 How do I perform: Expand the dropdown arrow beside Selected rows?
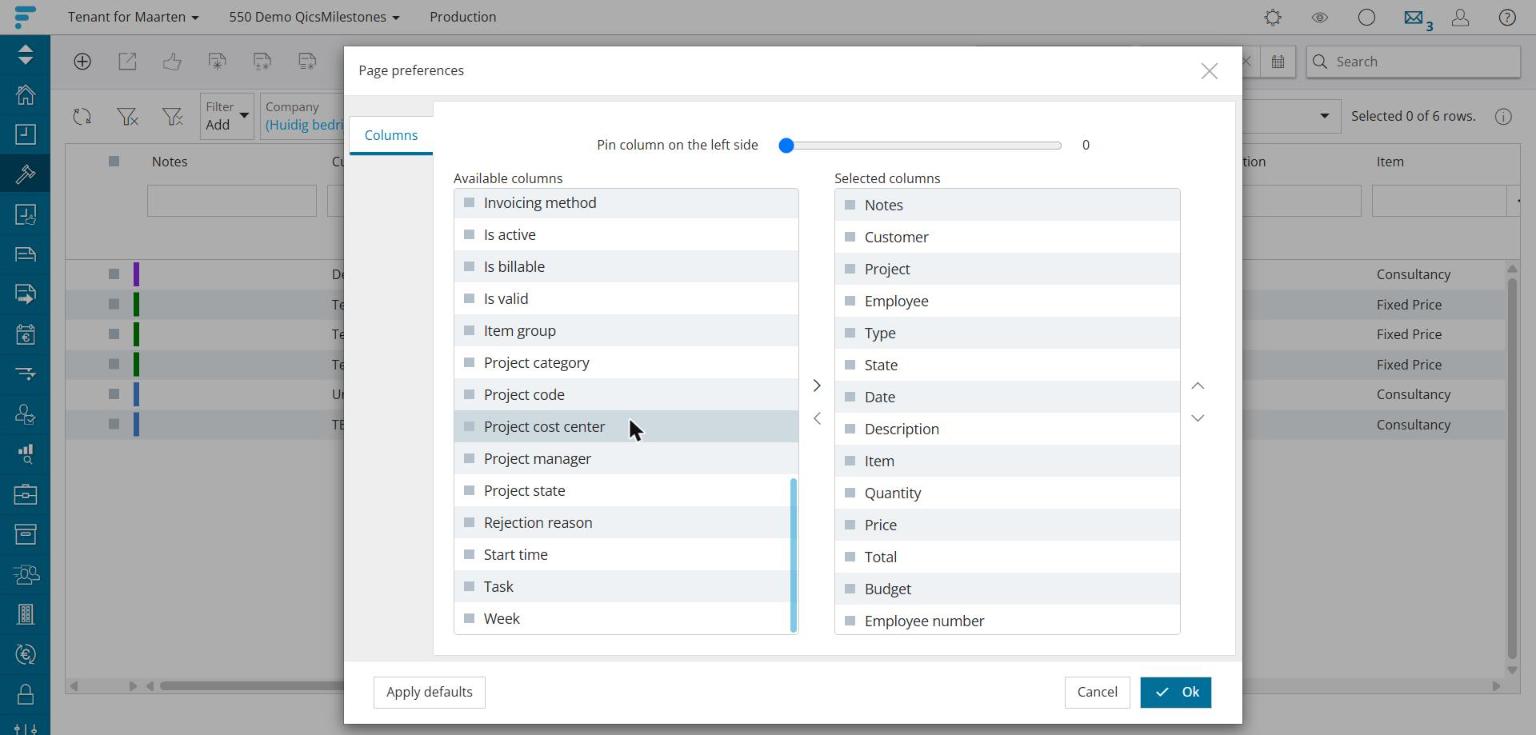point(1325,116)
